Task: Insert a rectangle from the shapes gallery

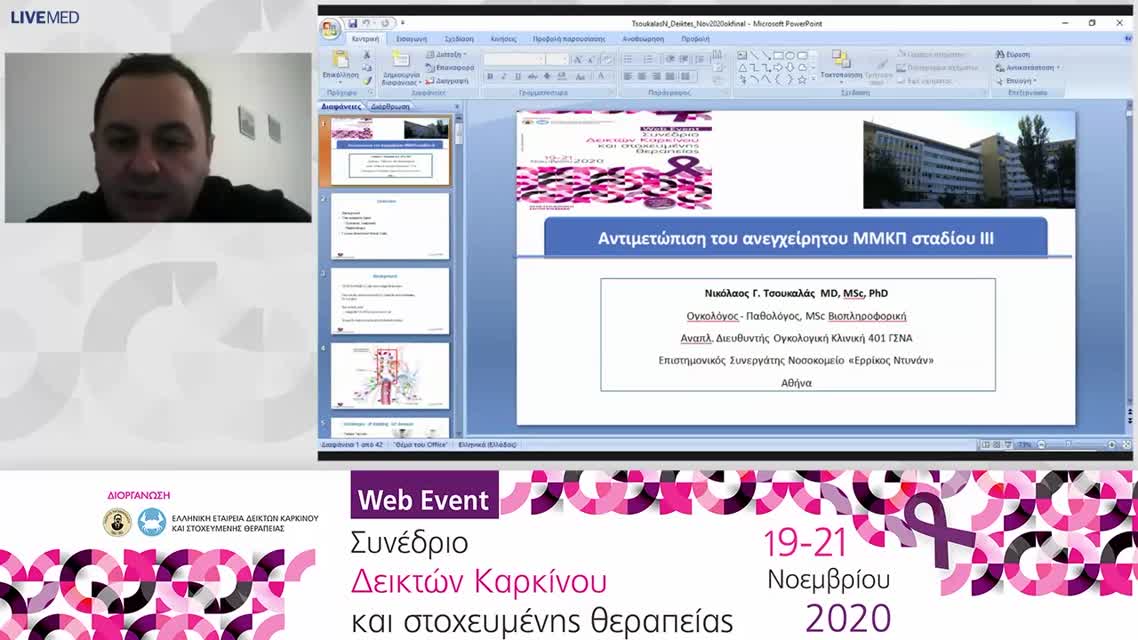Action: coord(778,55)
